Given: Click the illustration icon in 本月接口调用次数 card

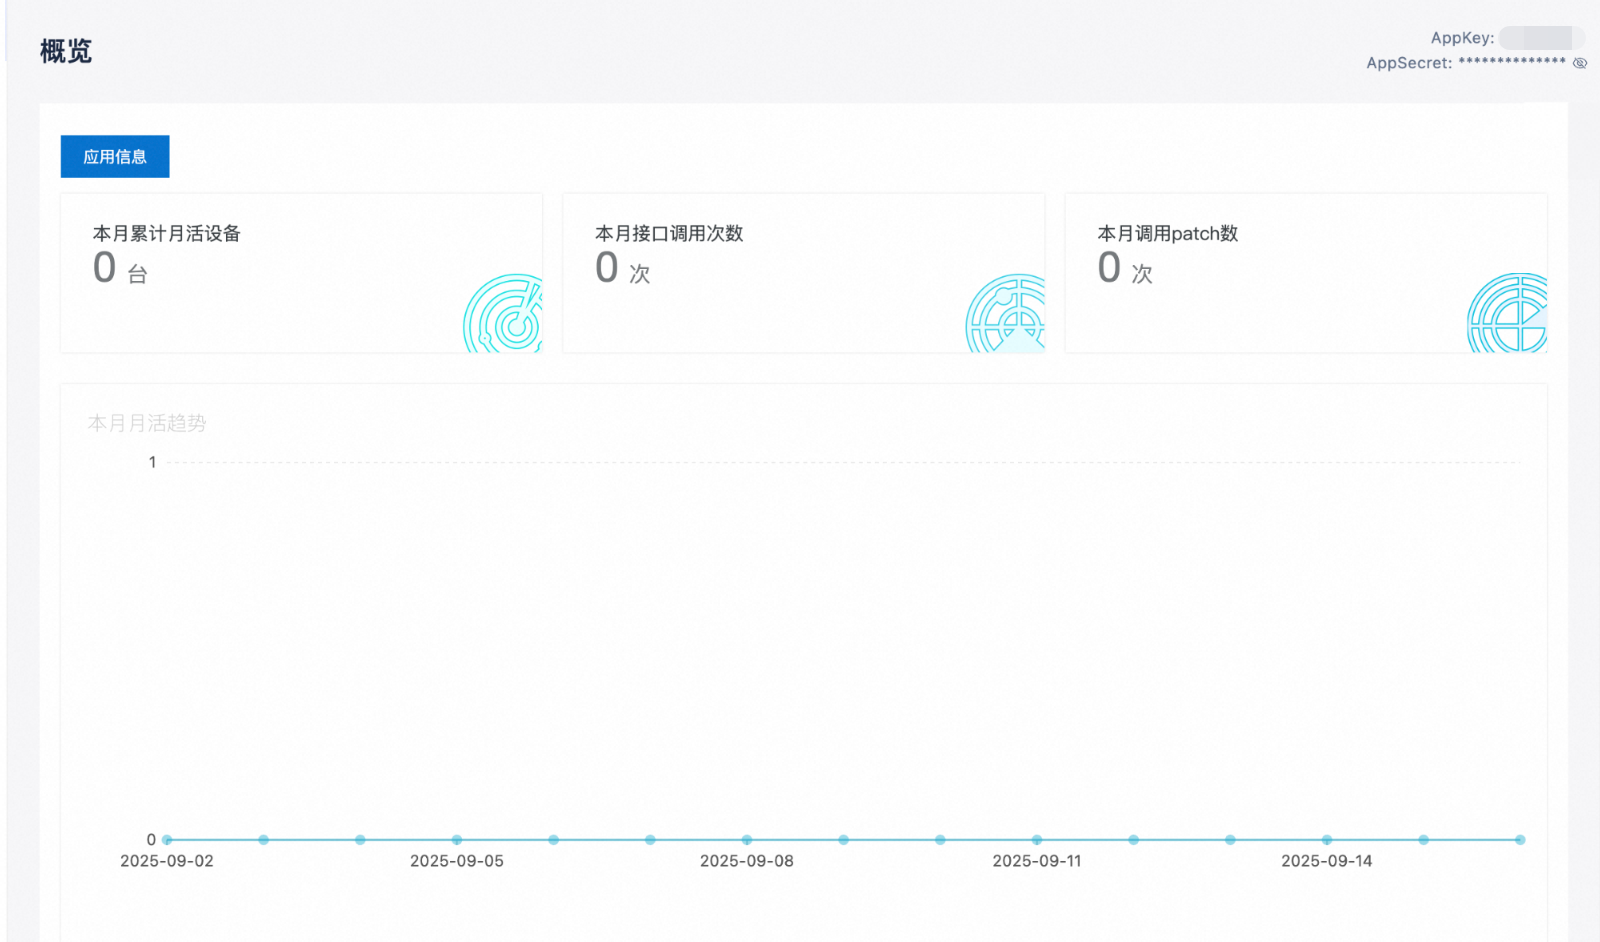Looking at the screenshot, I should click(x=1005, y=313).
